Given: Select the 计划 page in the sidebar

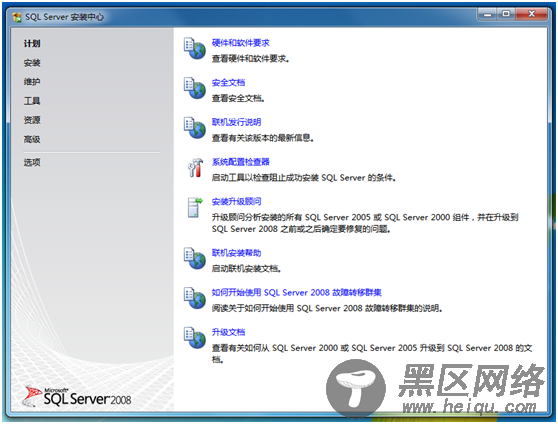Looking at the screenshot, I should coord(32,43).
